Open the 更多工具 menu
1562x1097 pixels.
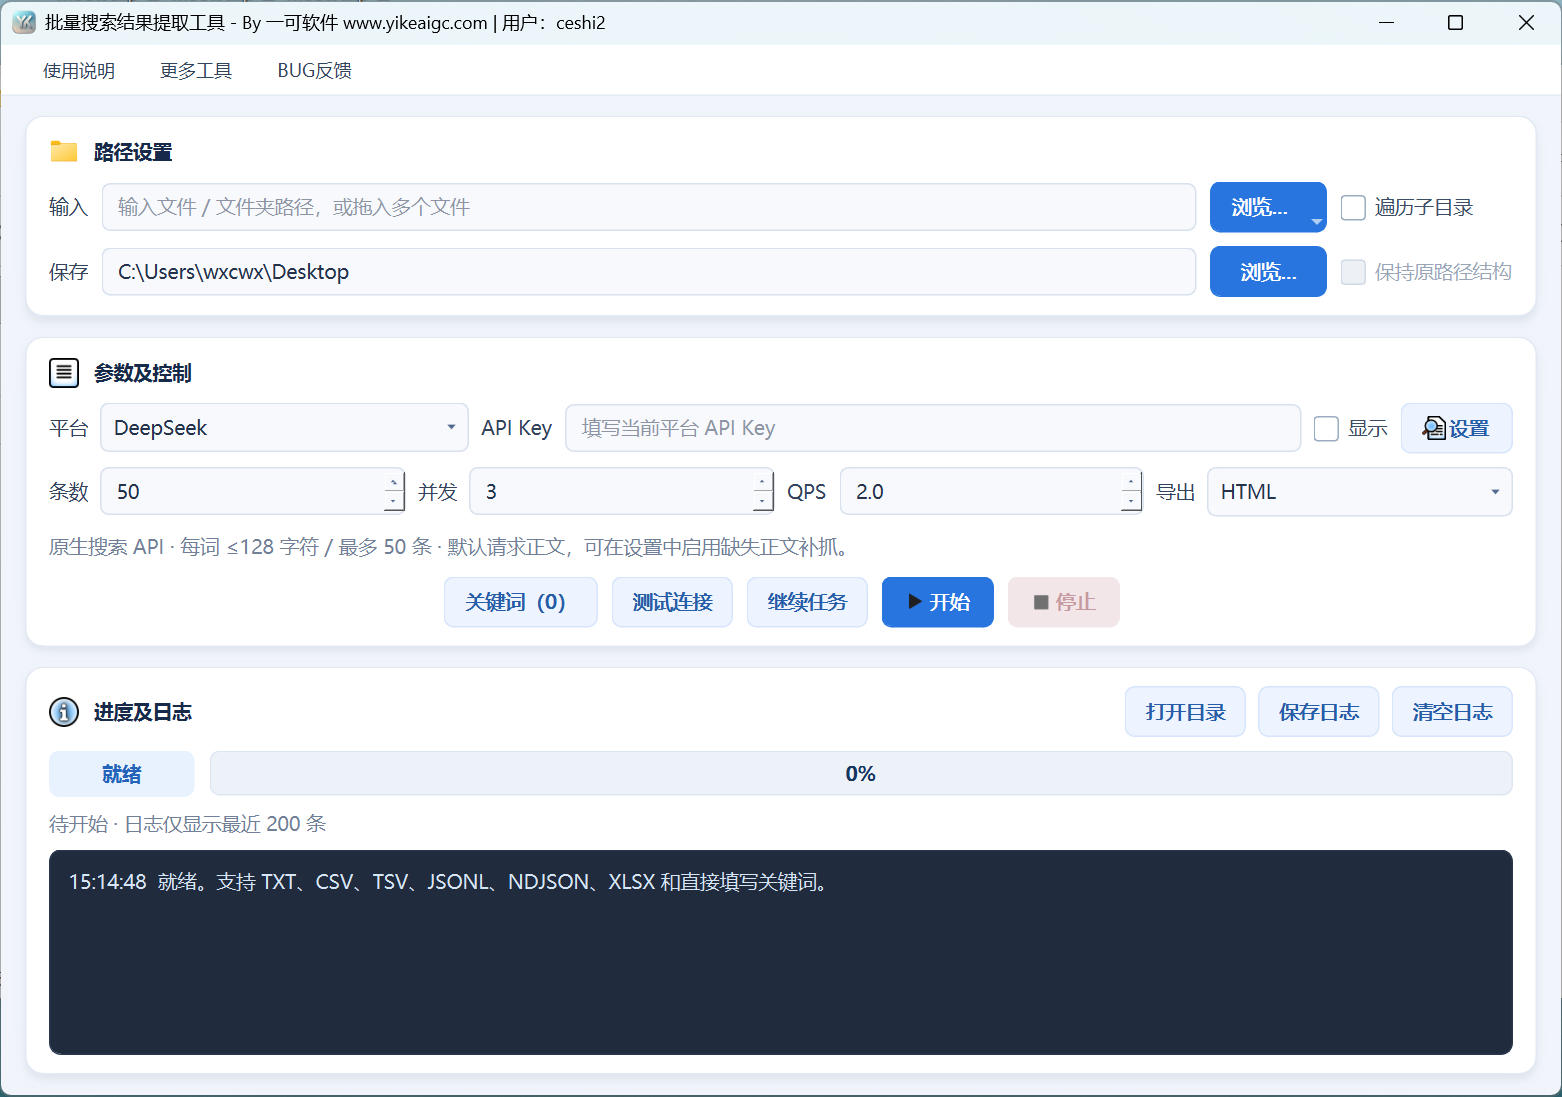(x=196, y=71)
